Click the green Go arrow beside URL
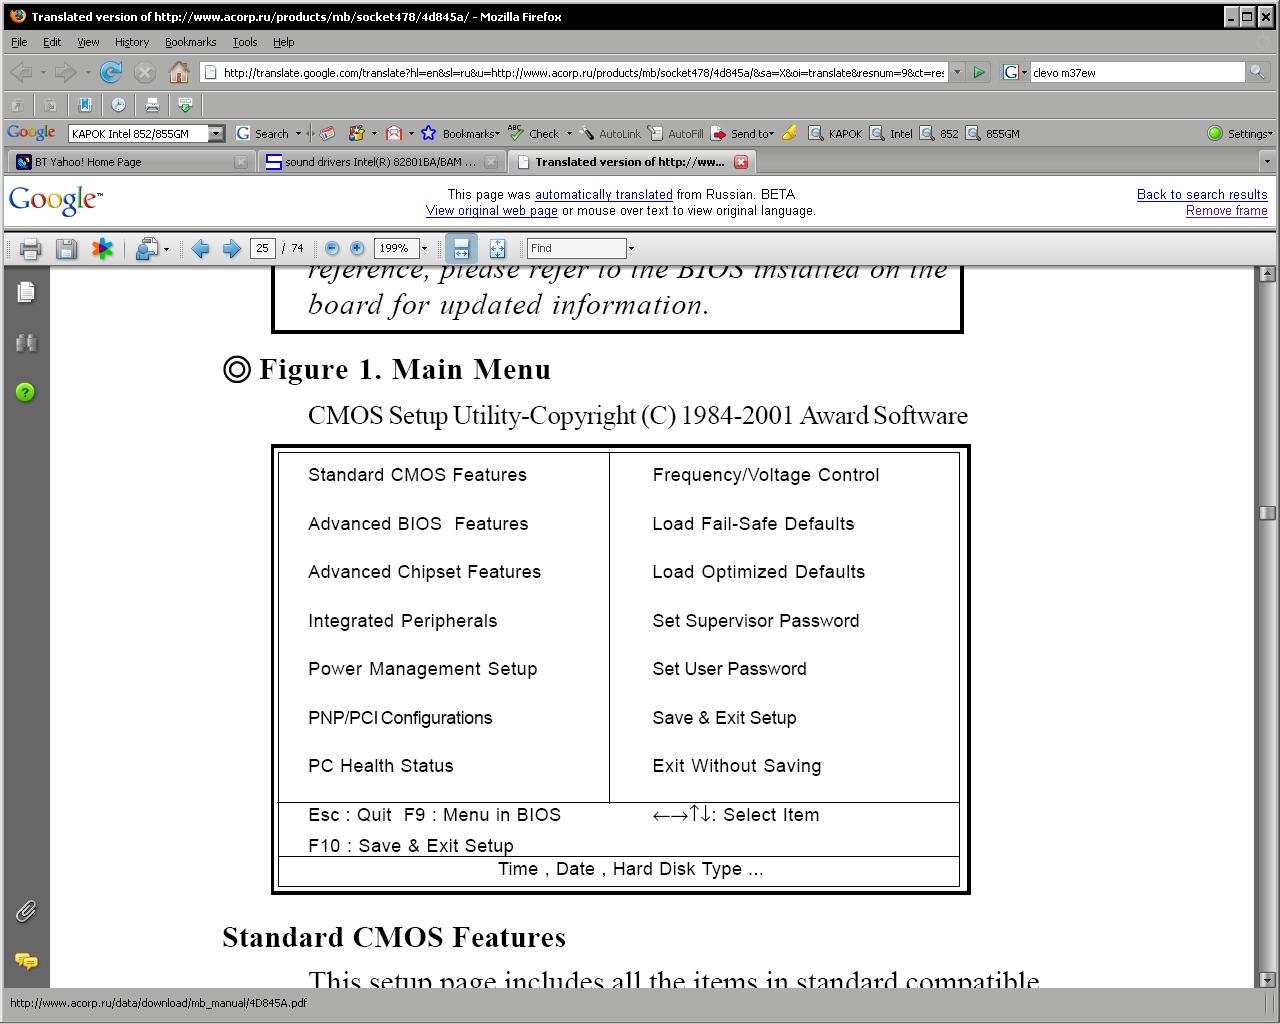This screenshot has height=1024, width=1280. click(979, 72)
